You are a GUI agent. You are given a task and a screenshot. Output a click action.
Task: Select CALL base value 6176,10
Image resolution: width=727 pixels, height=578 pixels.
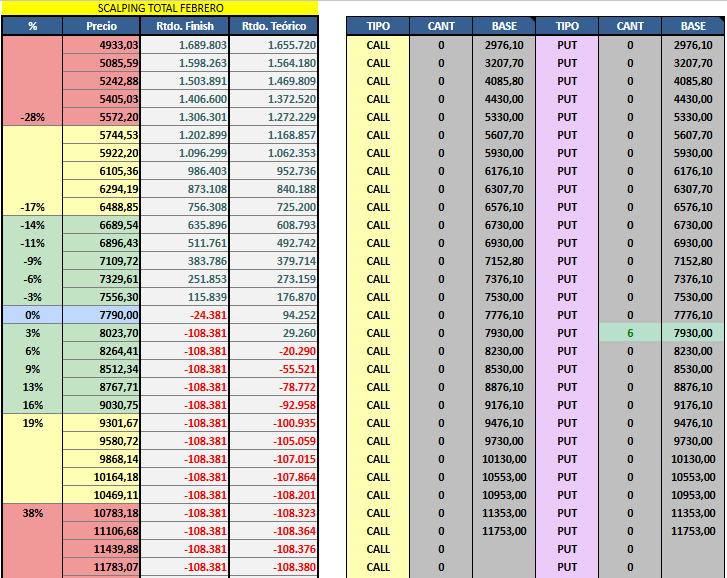(x=504, y=171)
